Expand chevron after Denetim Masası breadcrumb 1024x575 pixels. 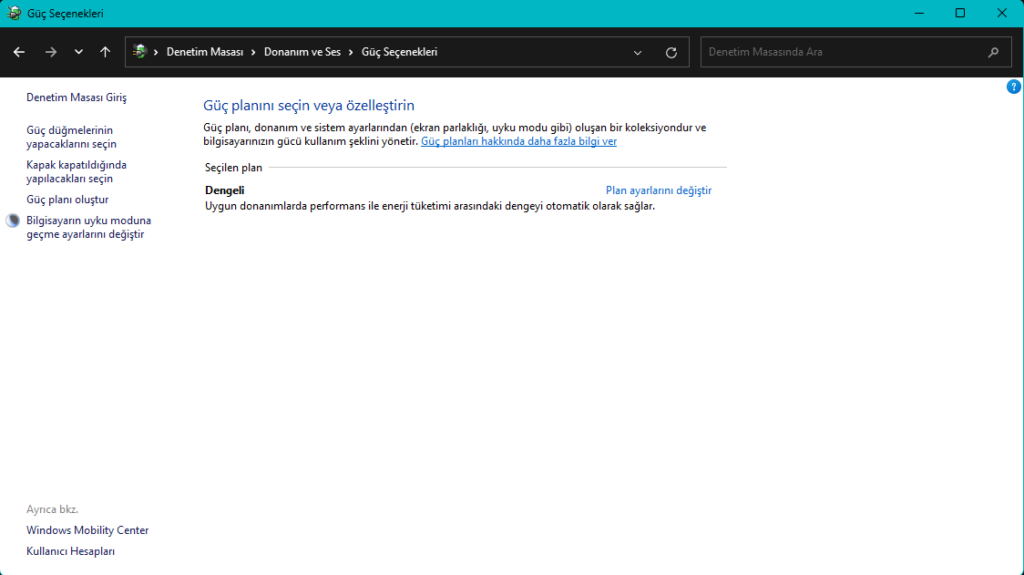(x=254, y=52)
